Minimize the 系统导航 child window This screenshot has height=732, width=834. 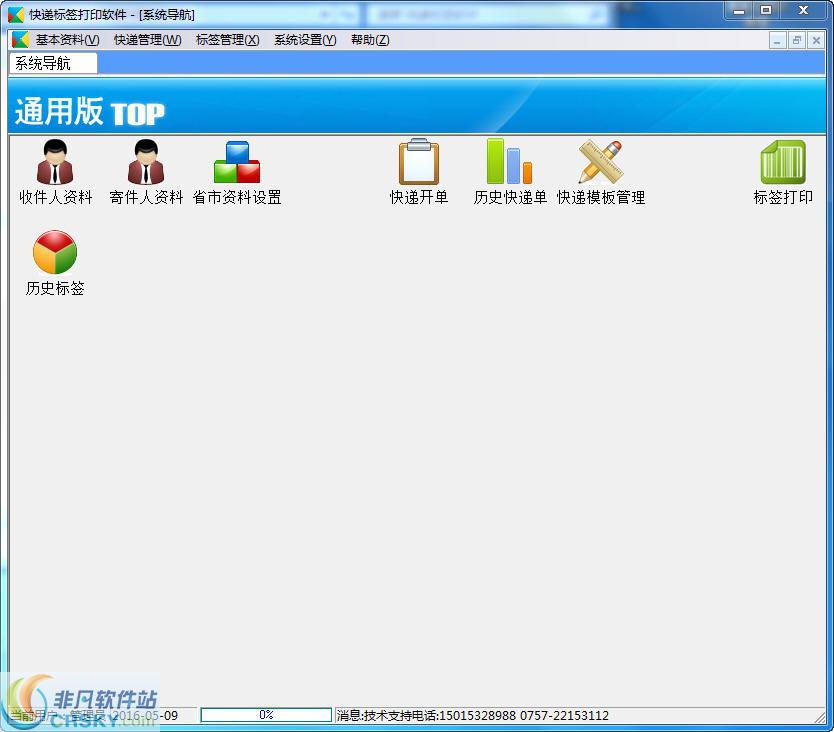pyautogui.click(x=778, y=40)
